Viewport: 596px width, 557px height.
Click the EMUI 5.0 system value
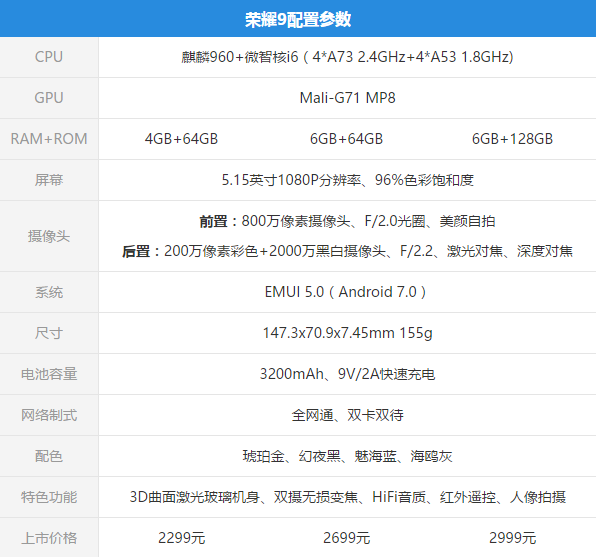(347, 292)
